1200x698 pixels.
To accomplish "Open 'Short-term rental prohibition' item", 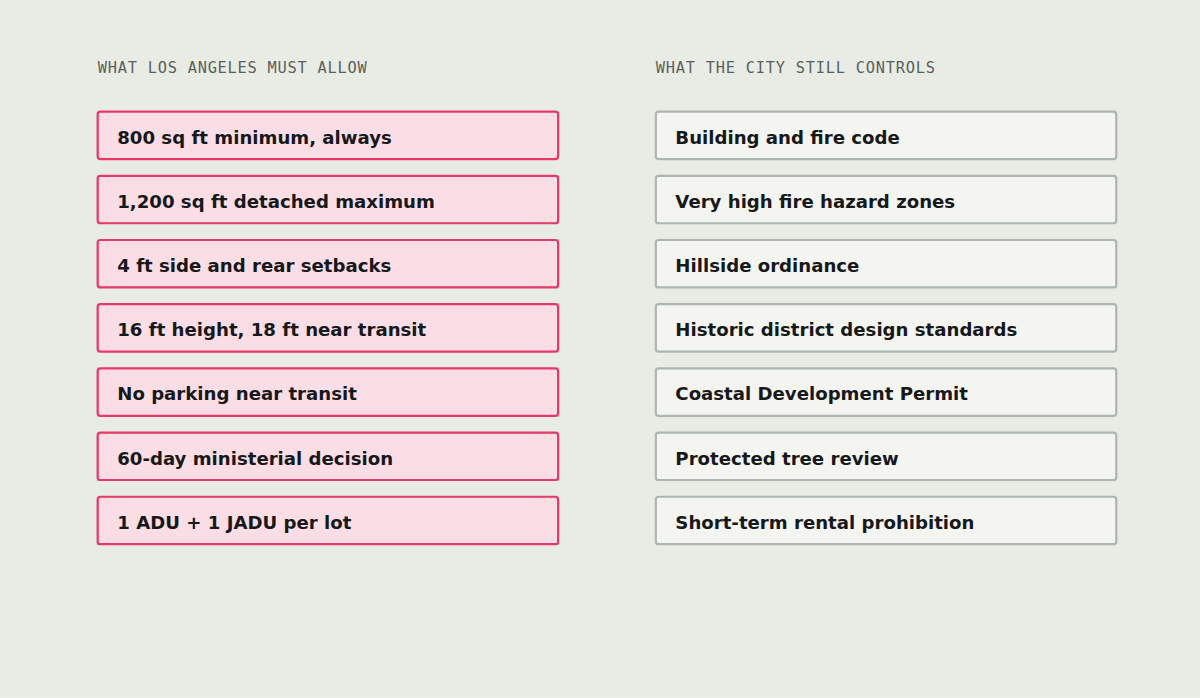I will point(886,521).
